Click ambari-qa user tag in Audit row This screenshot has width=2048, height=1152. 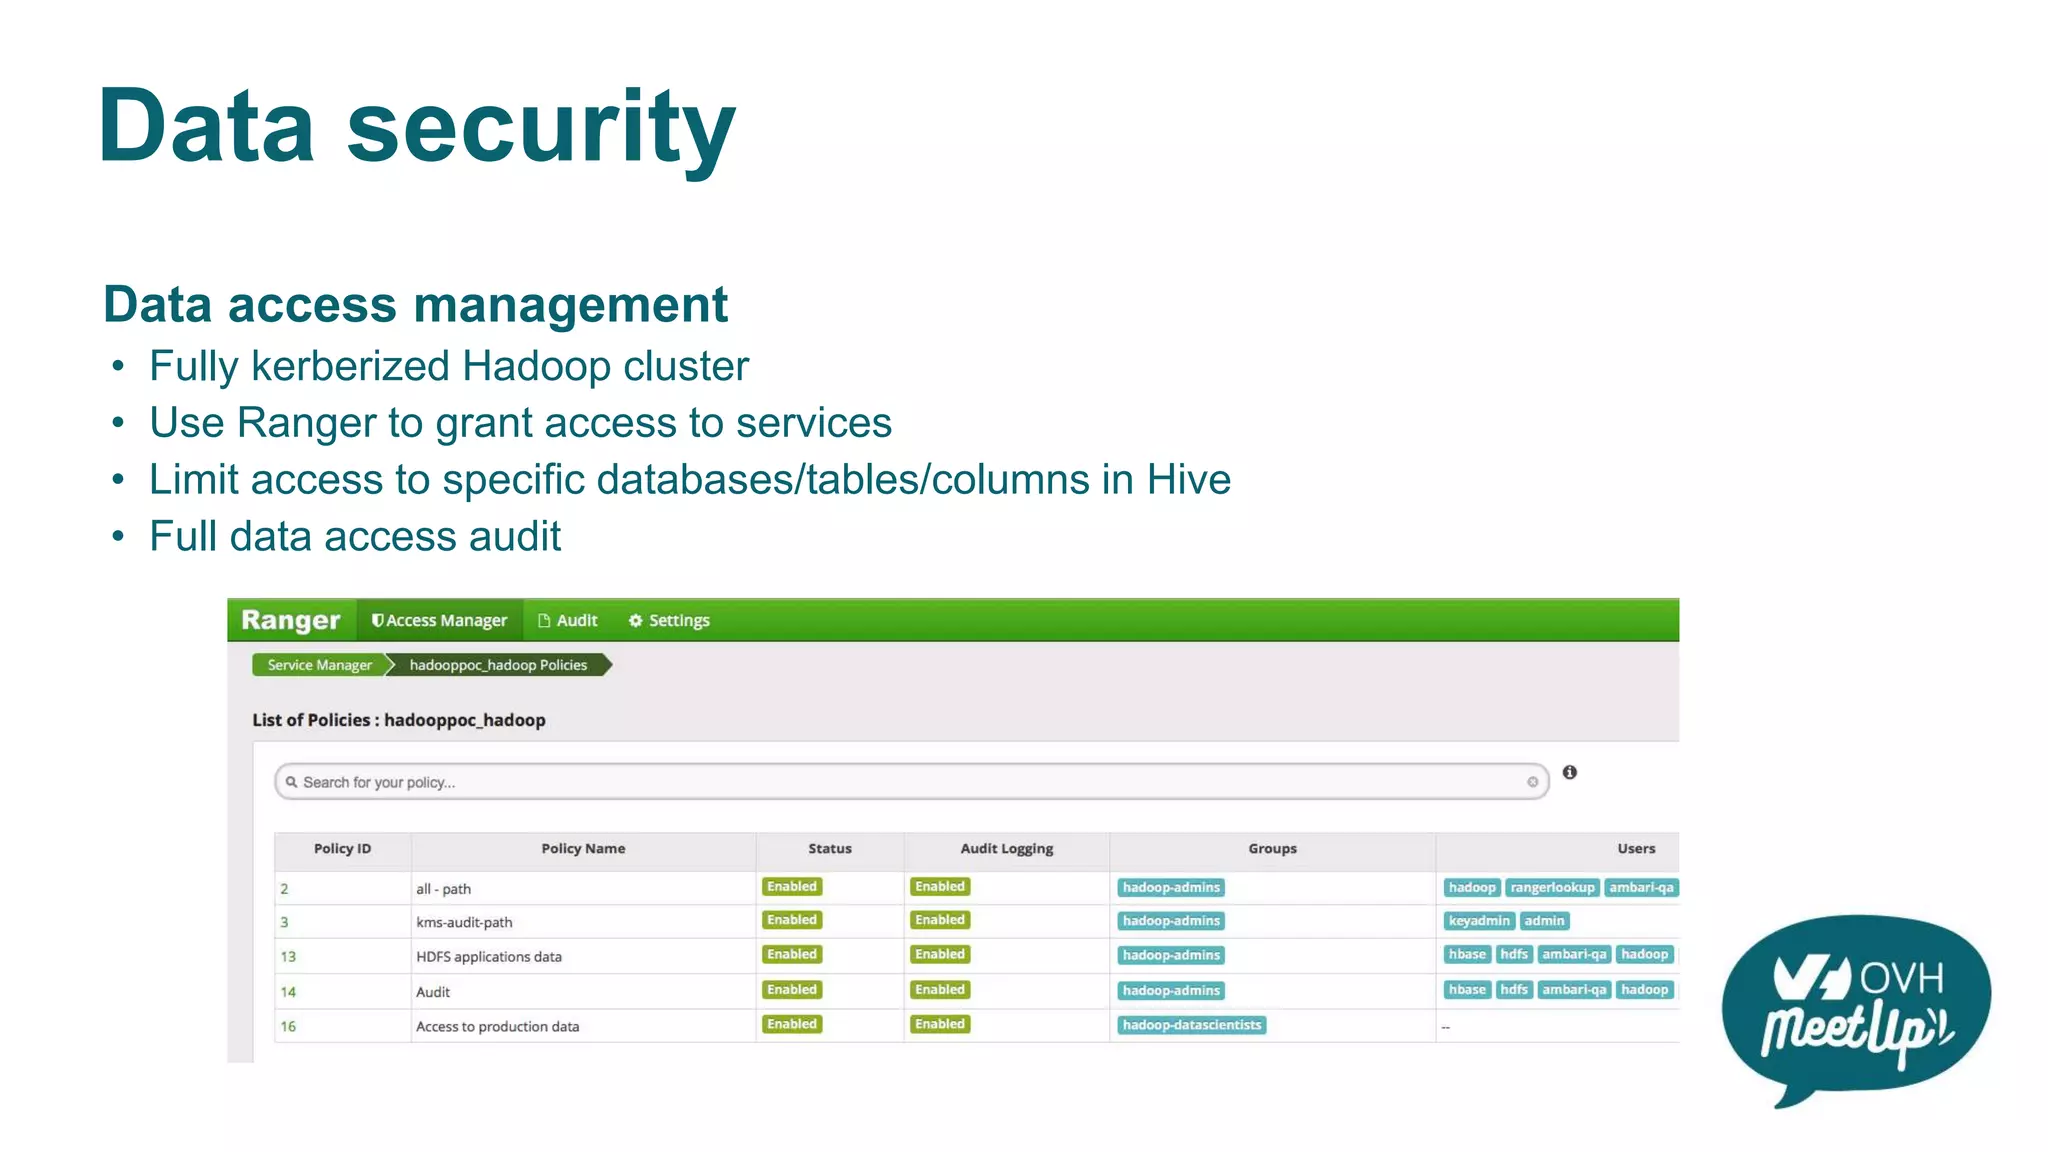[1574, 990]
